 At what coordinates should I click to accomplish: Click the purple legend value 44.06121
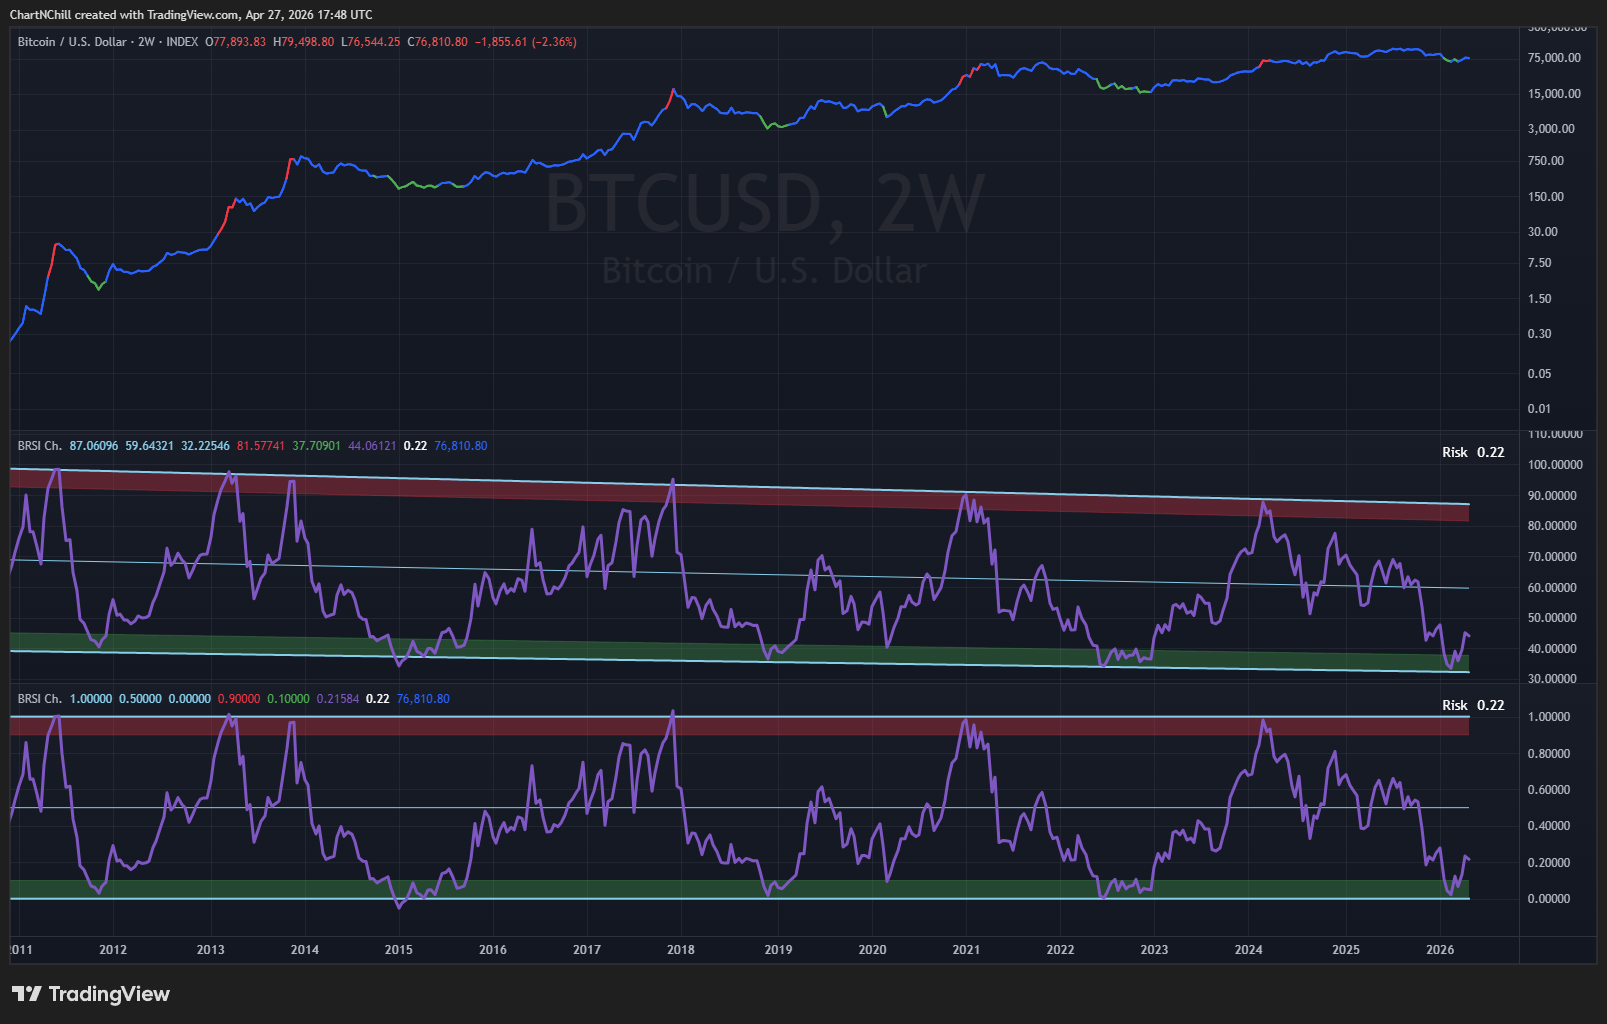(372, 446)
